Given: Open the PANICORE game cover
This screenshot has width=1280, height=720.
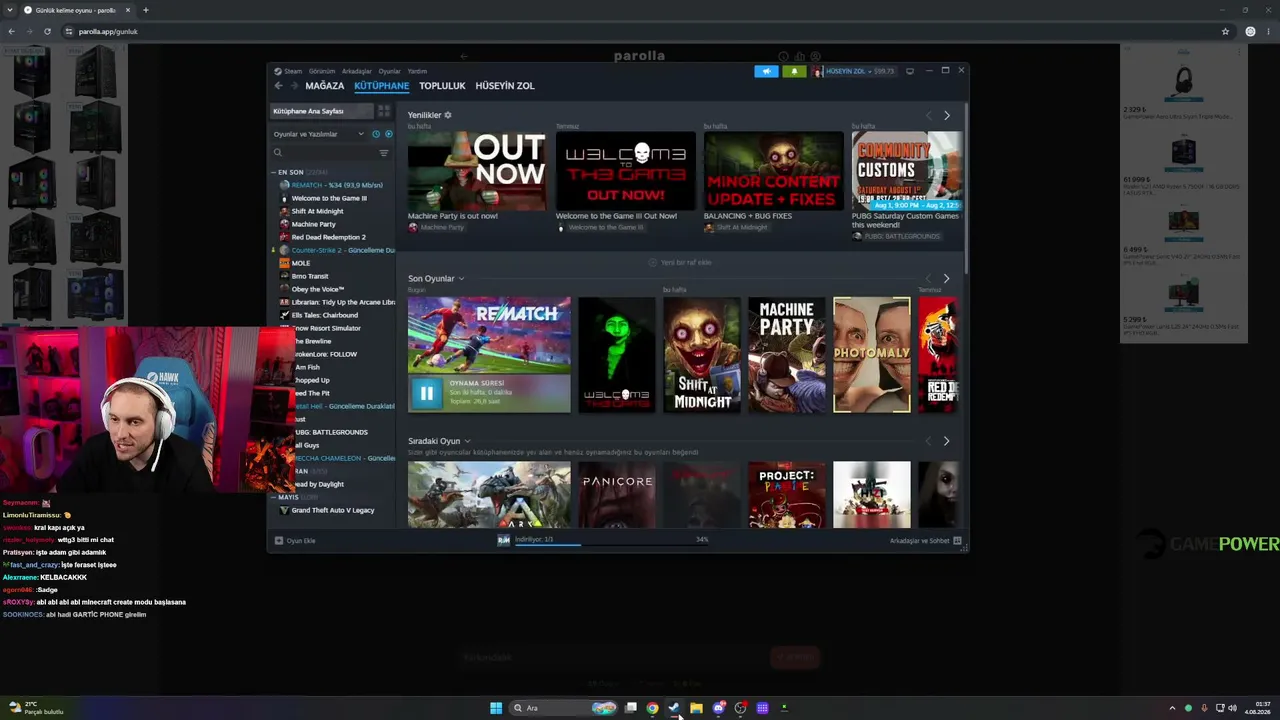Looking at the screenshot, I should point(617,495).
